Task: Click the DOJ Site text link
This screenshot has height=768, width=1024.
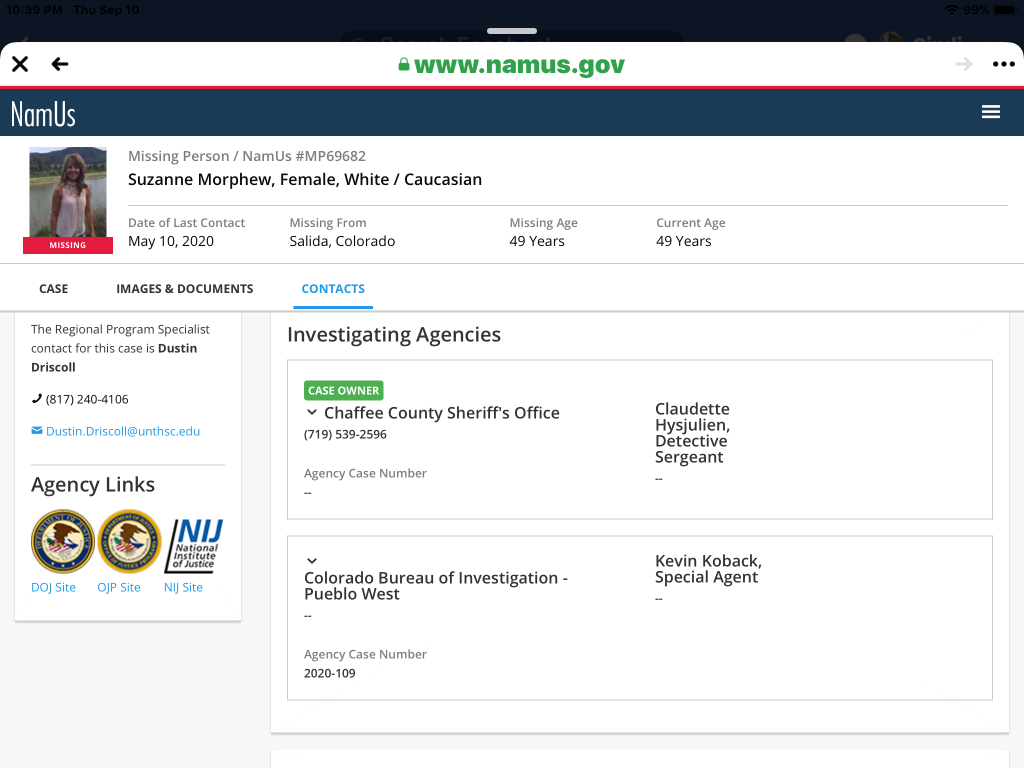Action: [x=53, y=587]
